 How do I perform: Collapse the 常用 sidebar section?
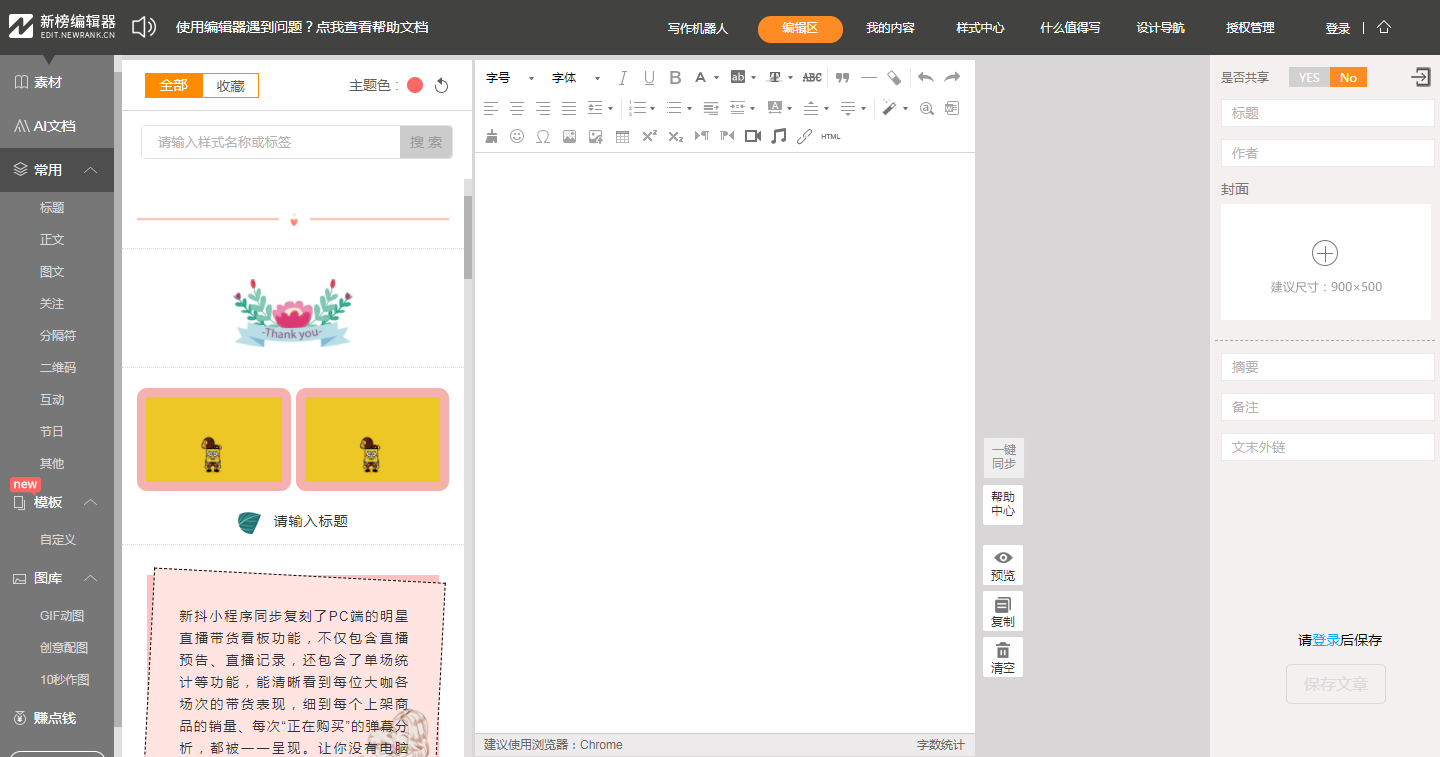[90, 170]
